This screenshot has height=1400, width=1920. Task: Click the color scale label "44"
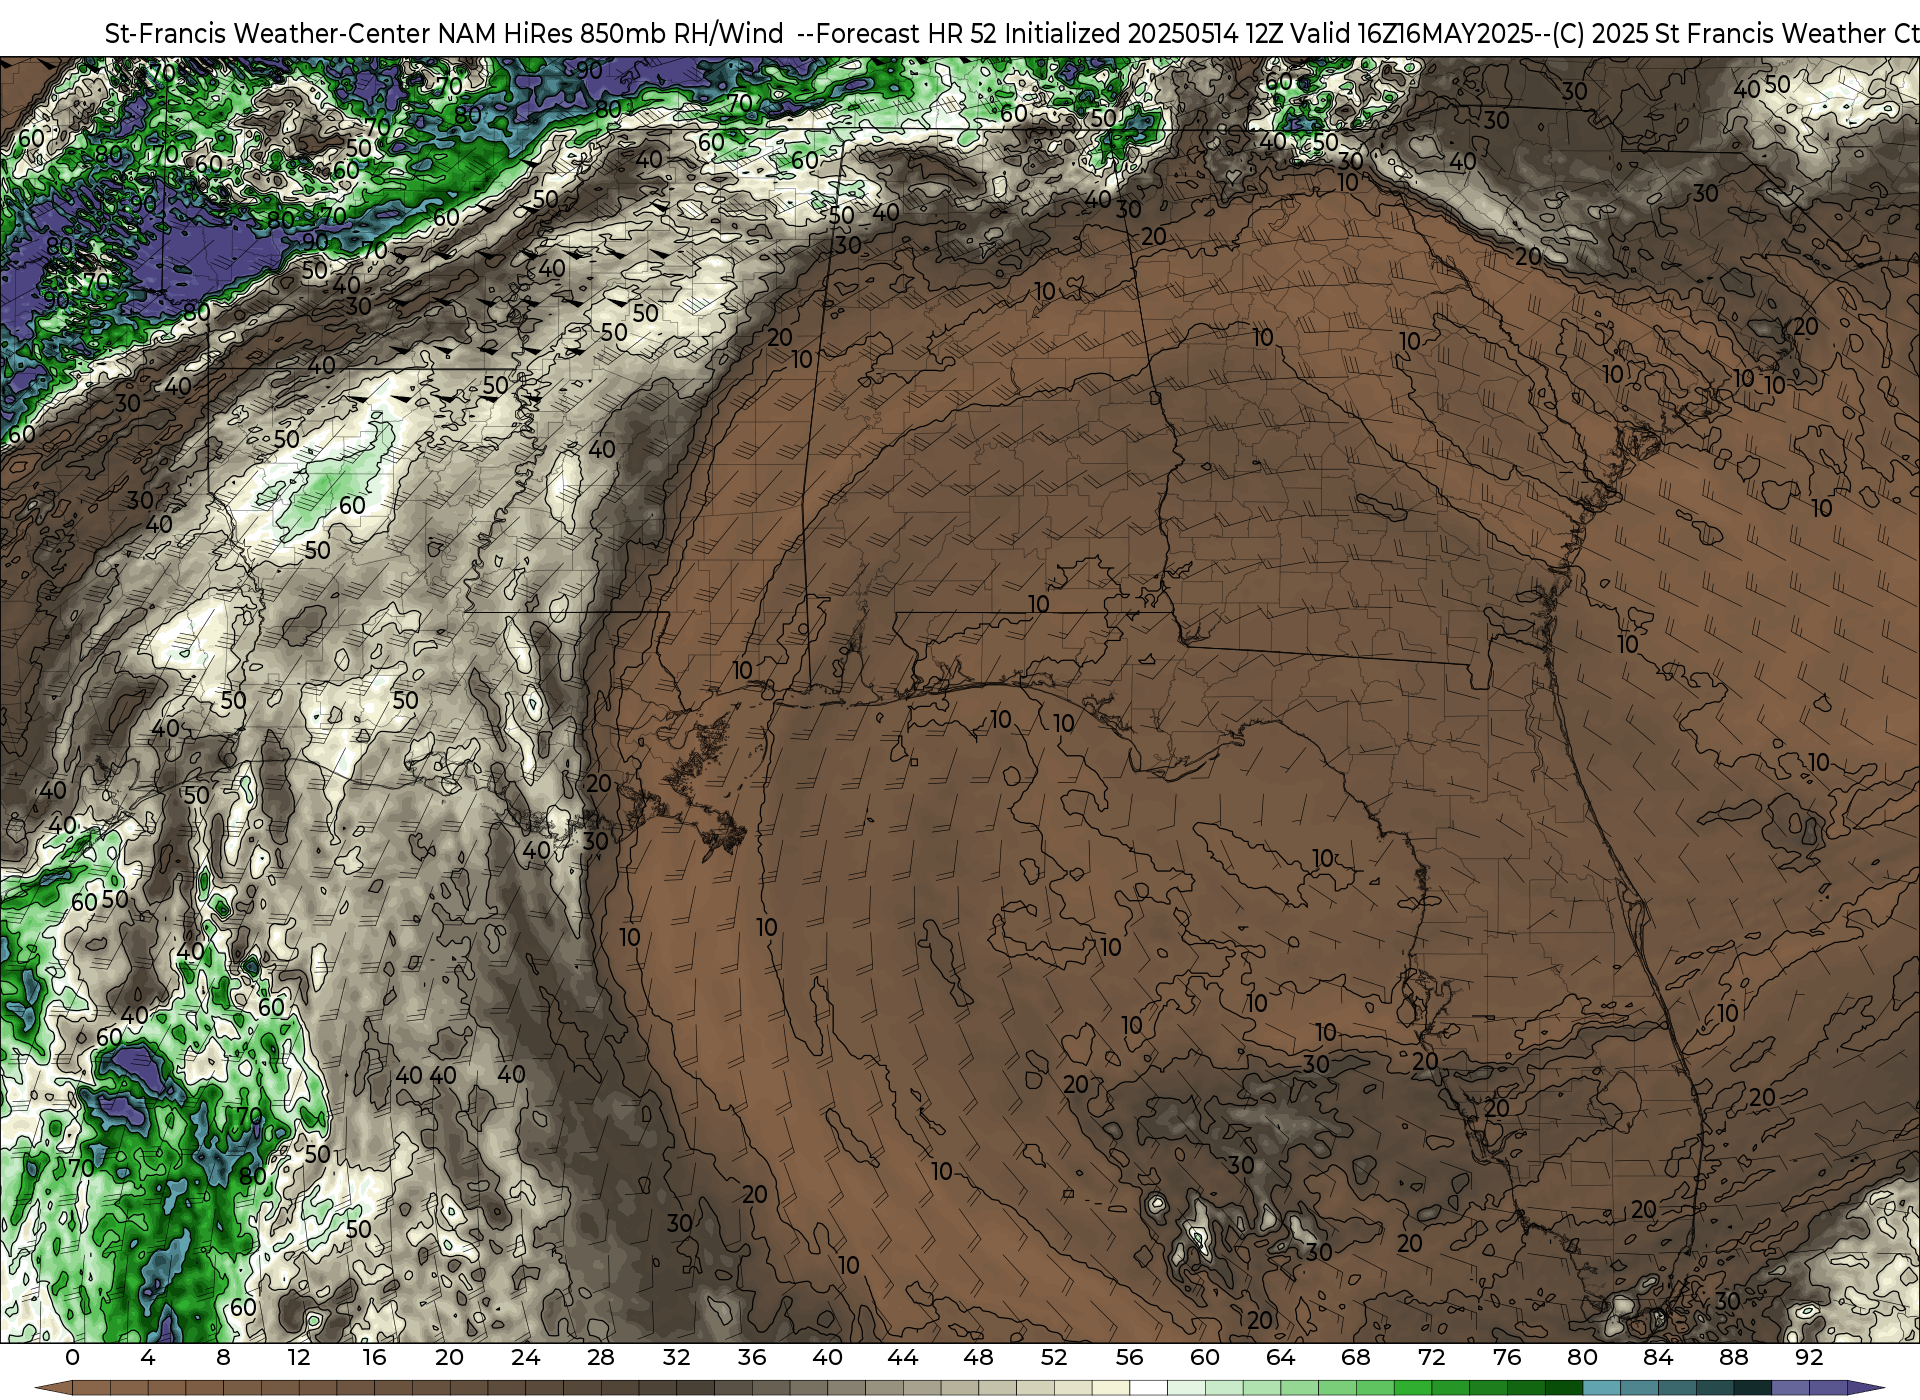[903, 1357]
